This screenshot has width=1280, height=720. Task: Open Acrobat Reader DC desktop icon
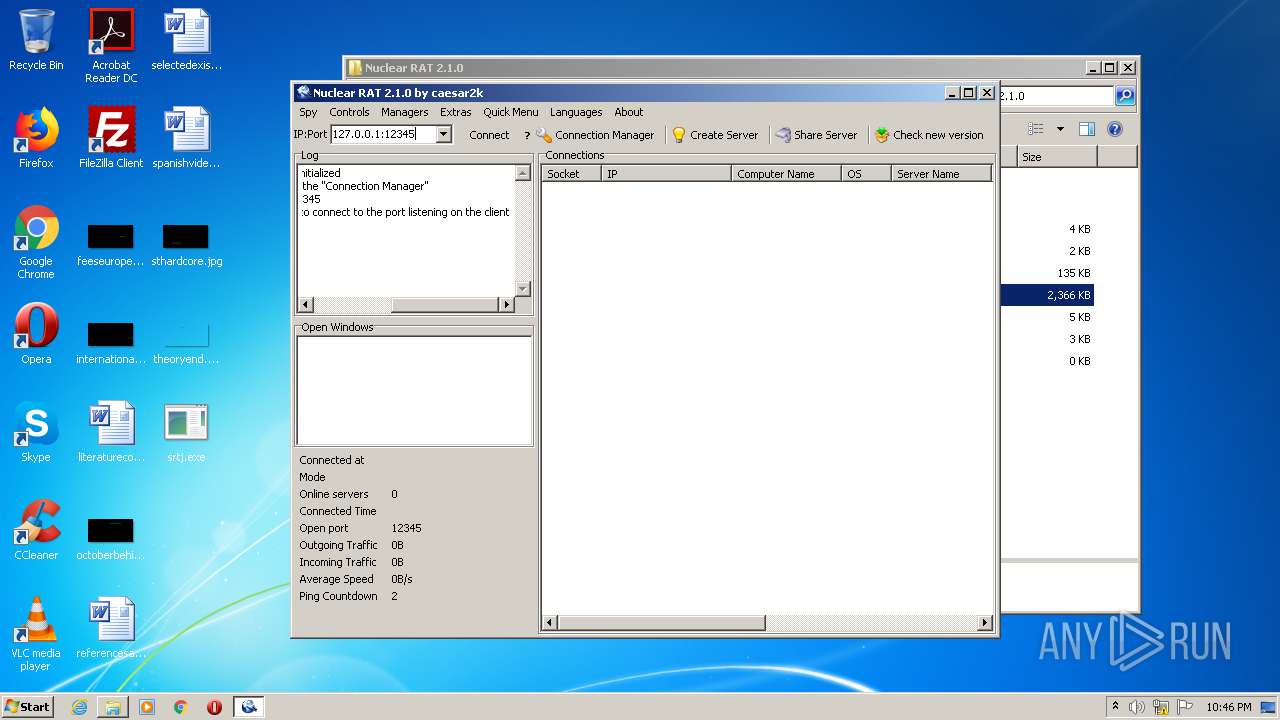pos(111,46)
